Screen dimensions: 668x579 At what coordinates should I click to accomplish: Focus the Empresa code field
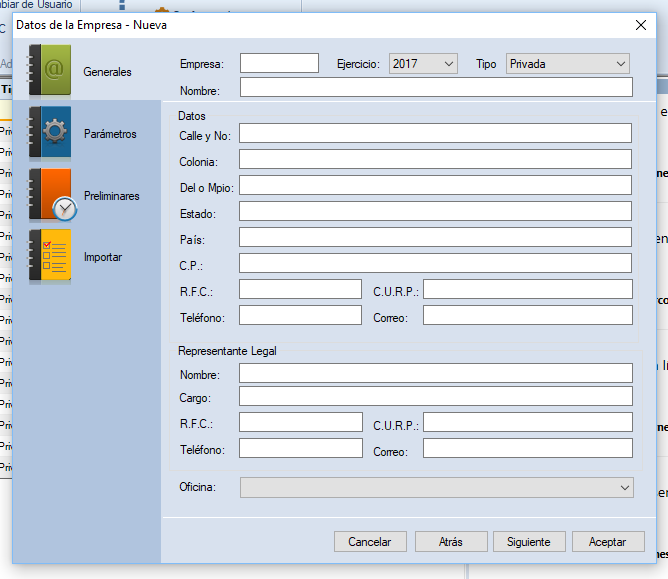click(279, 64)
